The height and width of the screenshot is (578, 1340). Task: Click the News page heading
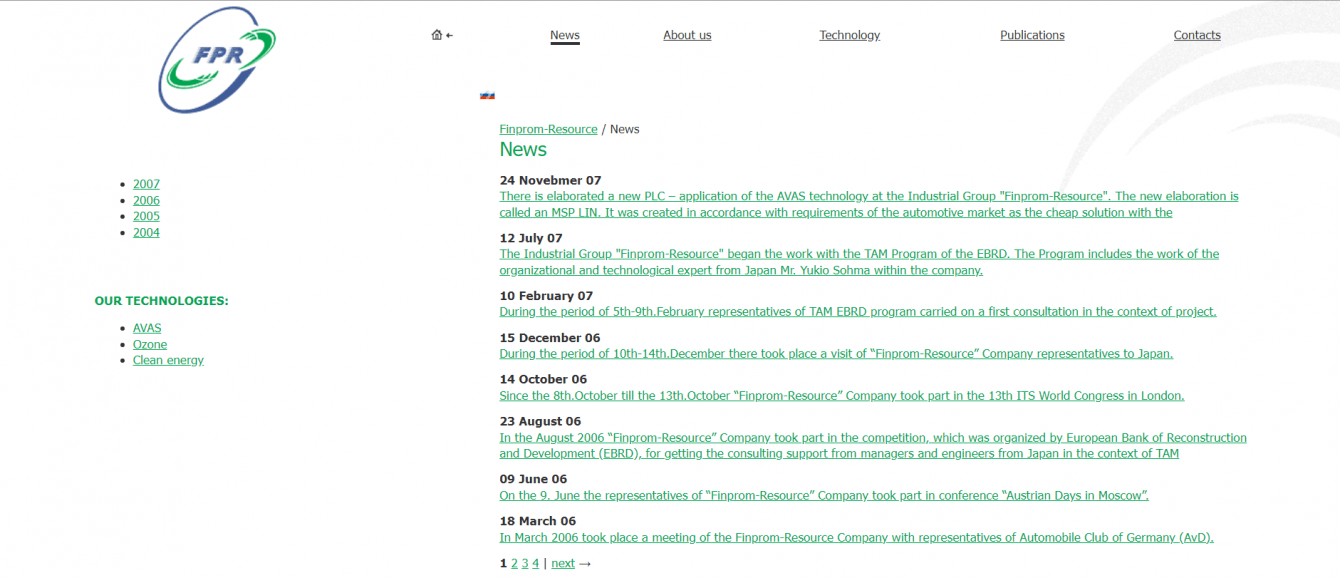(x=523, y=150)
